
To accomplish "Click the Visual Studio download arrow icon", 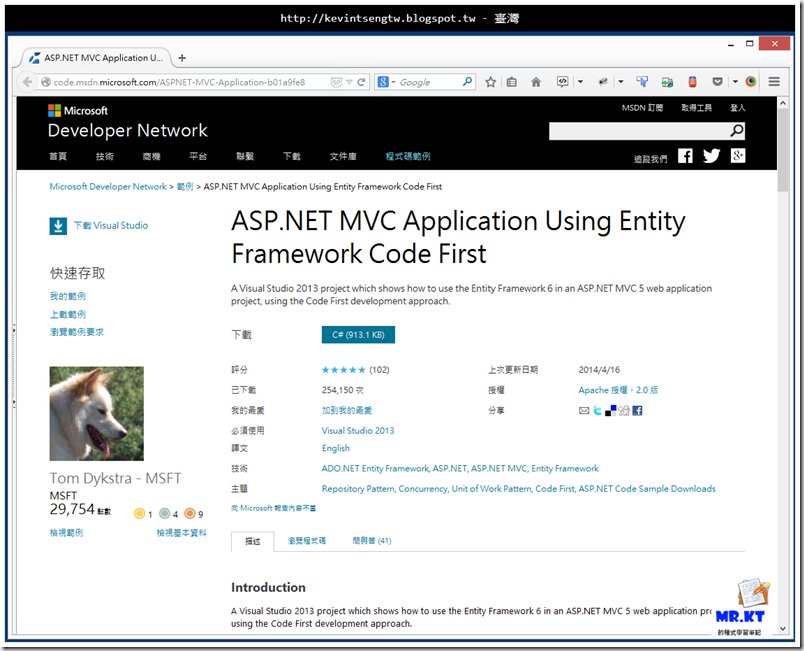I will (58, 226).
